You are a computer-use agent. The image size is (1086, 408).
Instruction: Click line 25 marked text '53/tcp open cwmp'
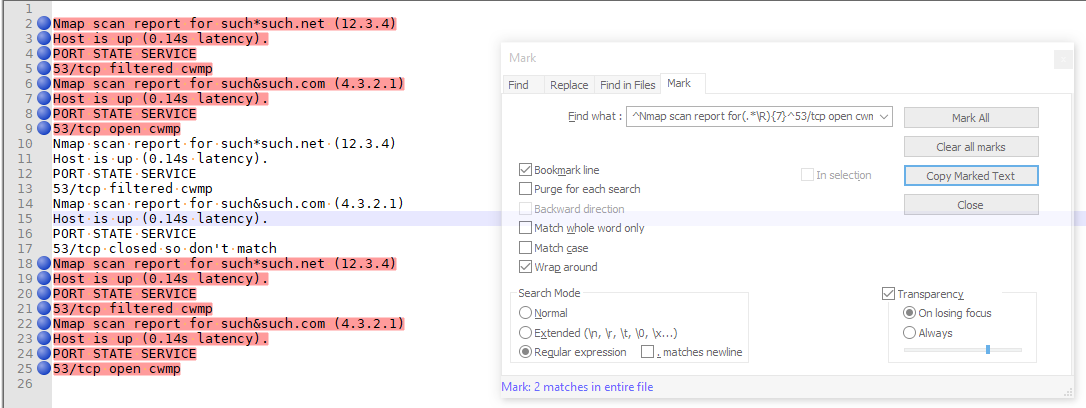click(116, 369)
